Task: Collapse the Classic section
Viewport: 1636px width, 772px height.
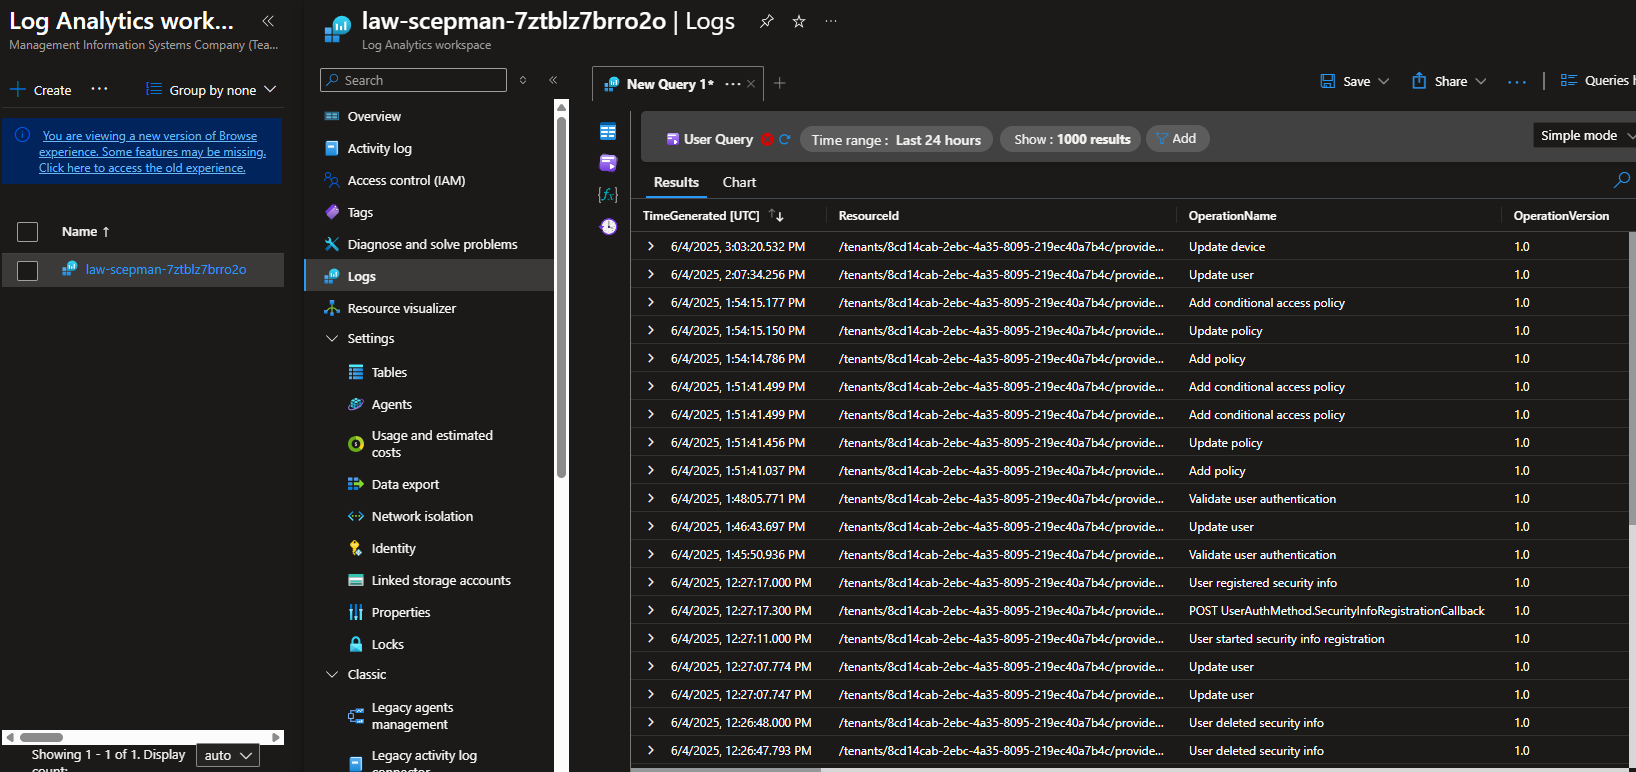Action: [332, 674]
